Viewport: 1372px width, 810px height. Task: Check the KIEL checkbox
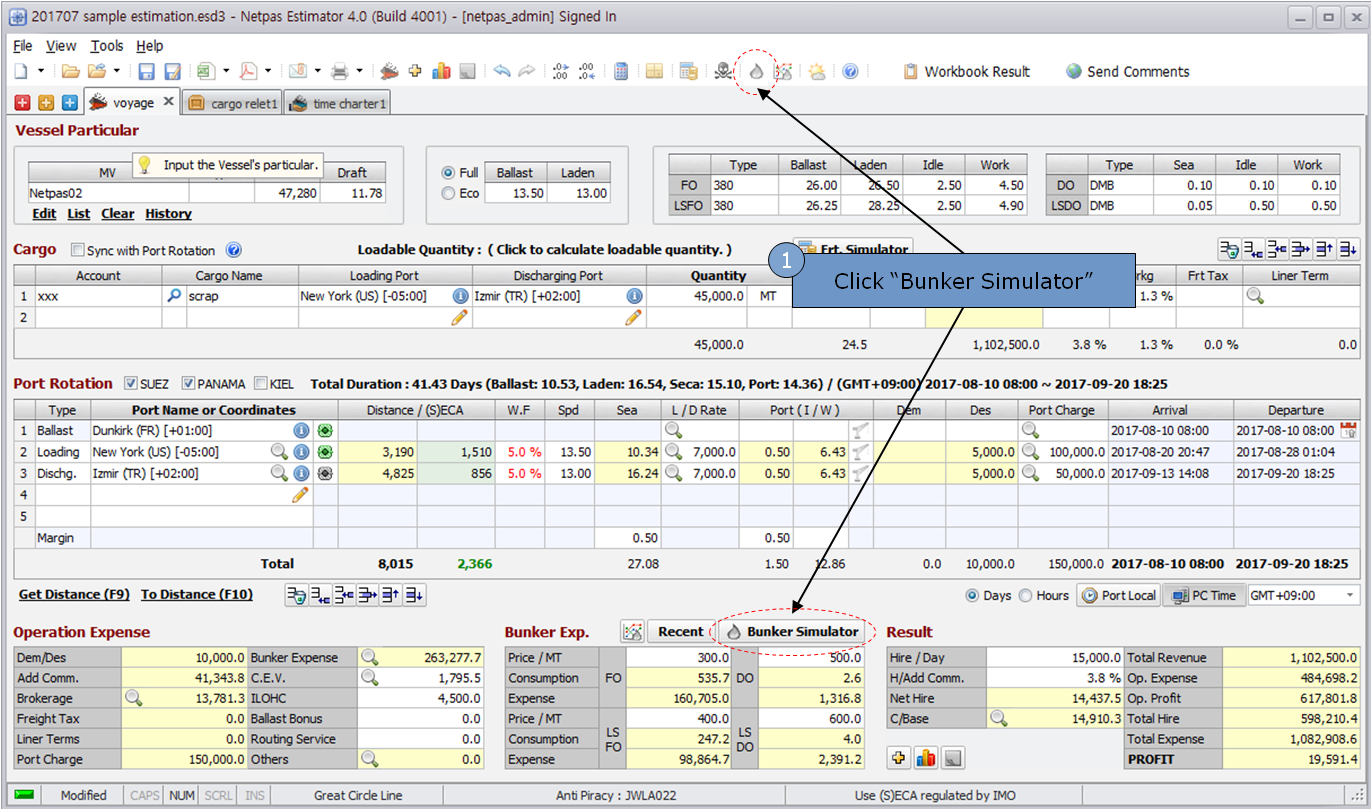click(261, 383)
